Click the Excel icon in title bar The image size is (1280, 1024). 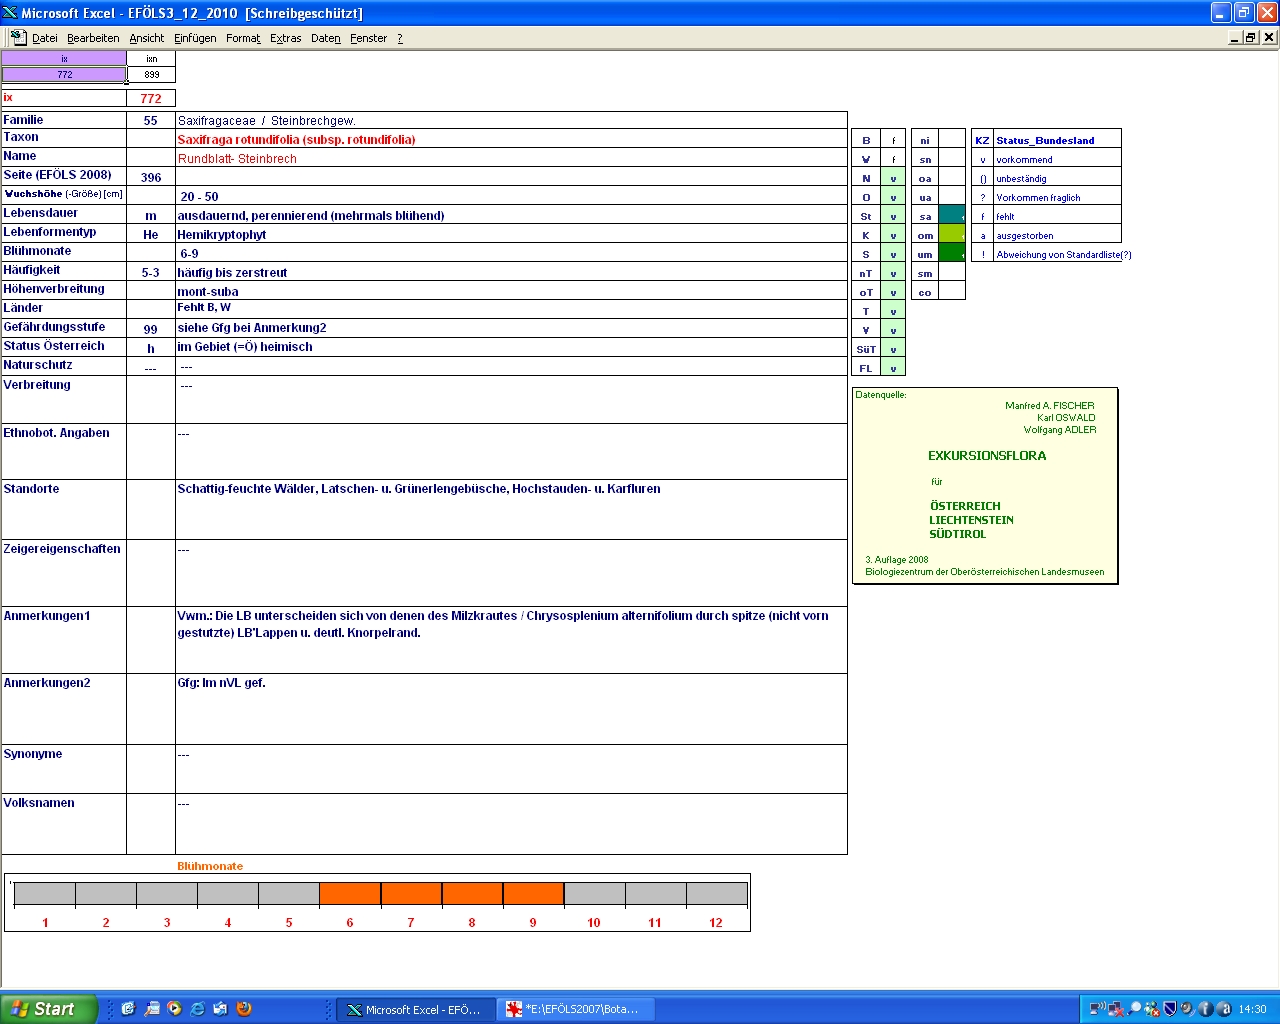pos(10,13)
